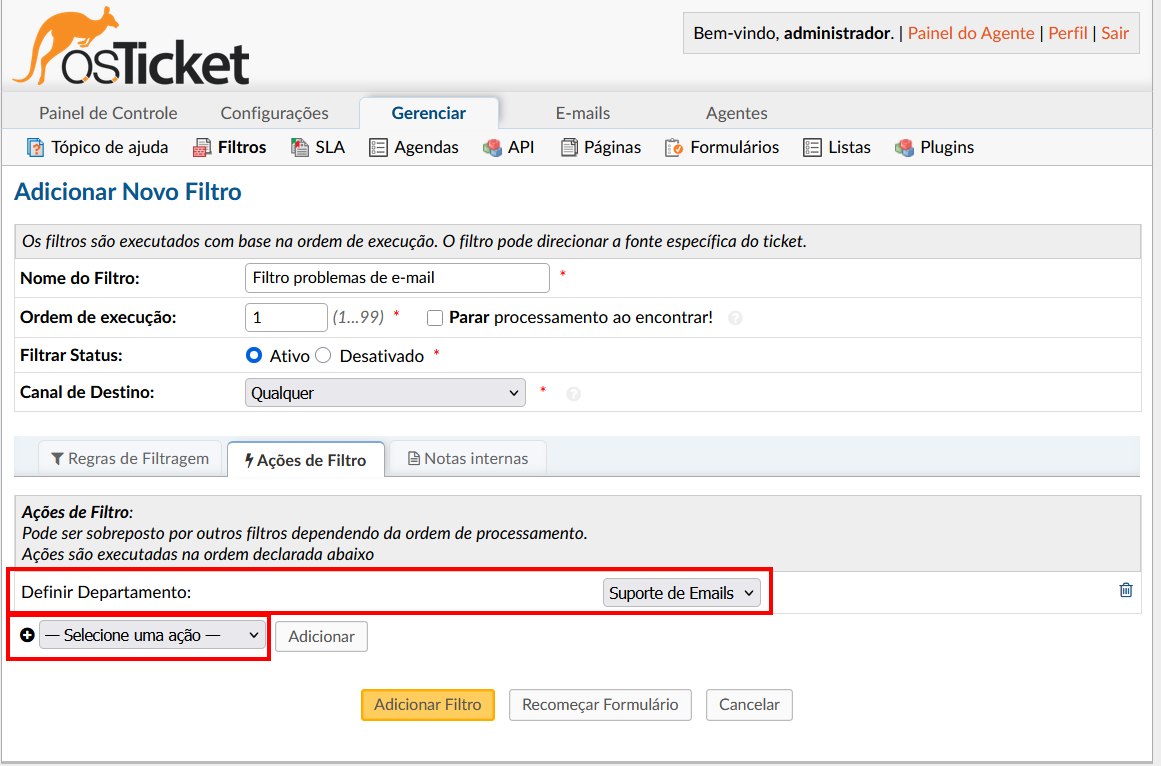Screen dimensions: 1161x766
Task: Open the Painel do Agente link
Action: [x=970, y=33]
